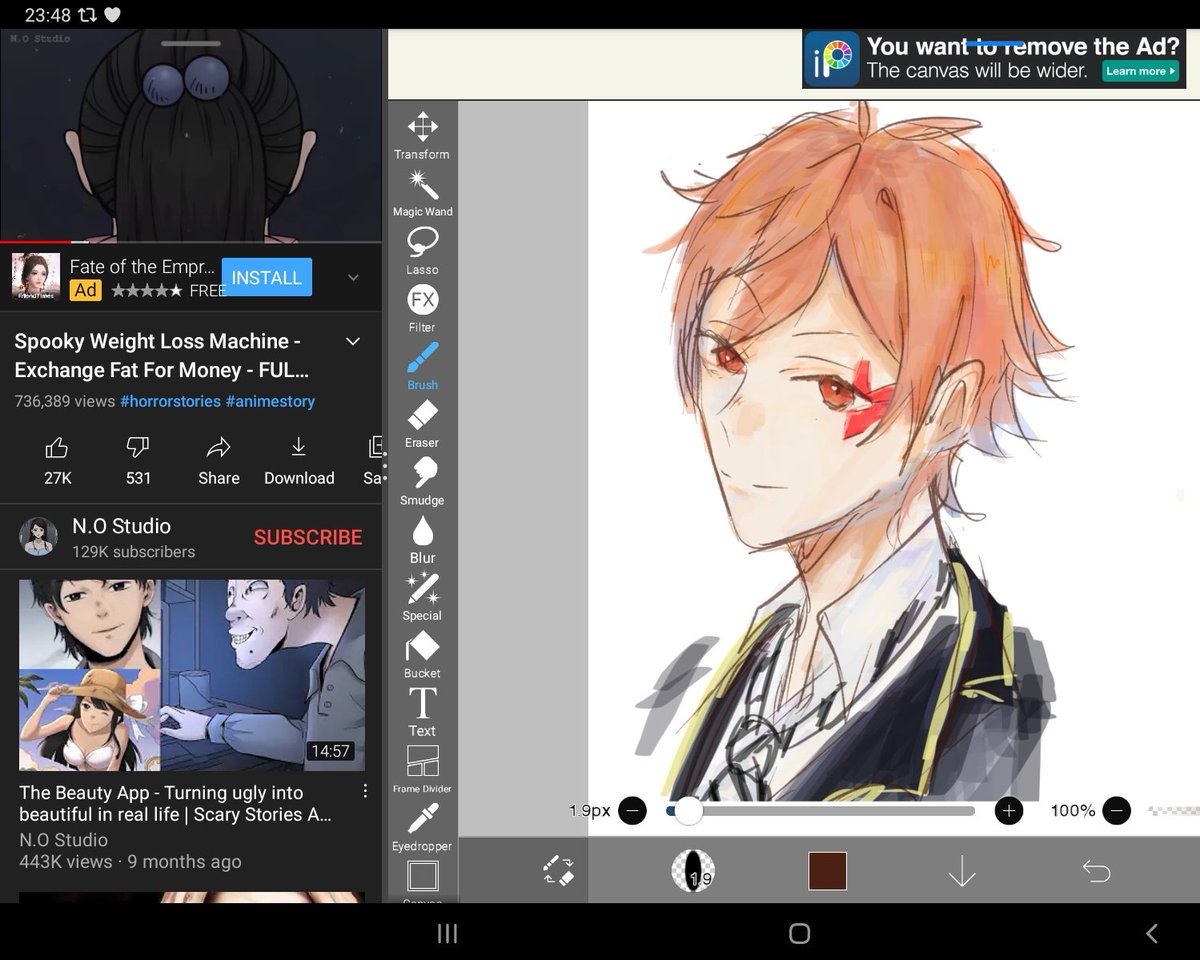Switch to the Eraser tool
Image resolution: width=1200 pixels, height=960 pixels.
pos(422,424)
